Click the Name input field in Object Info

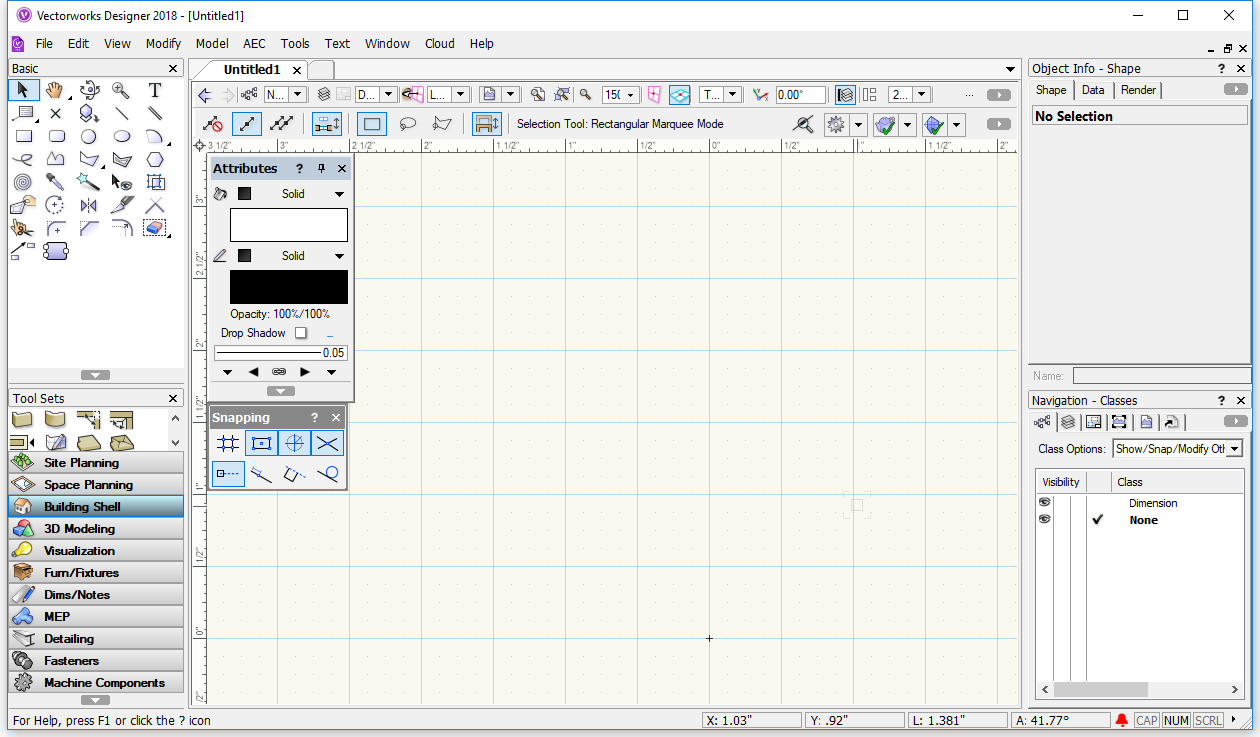1162,375
